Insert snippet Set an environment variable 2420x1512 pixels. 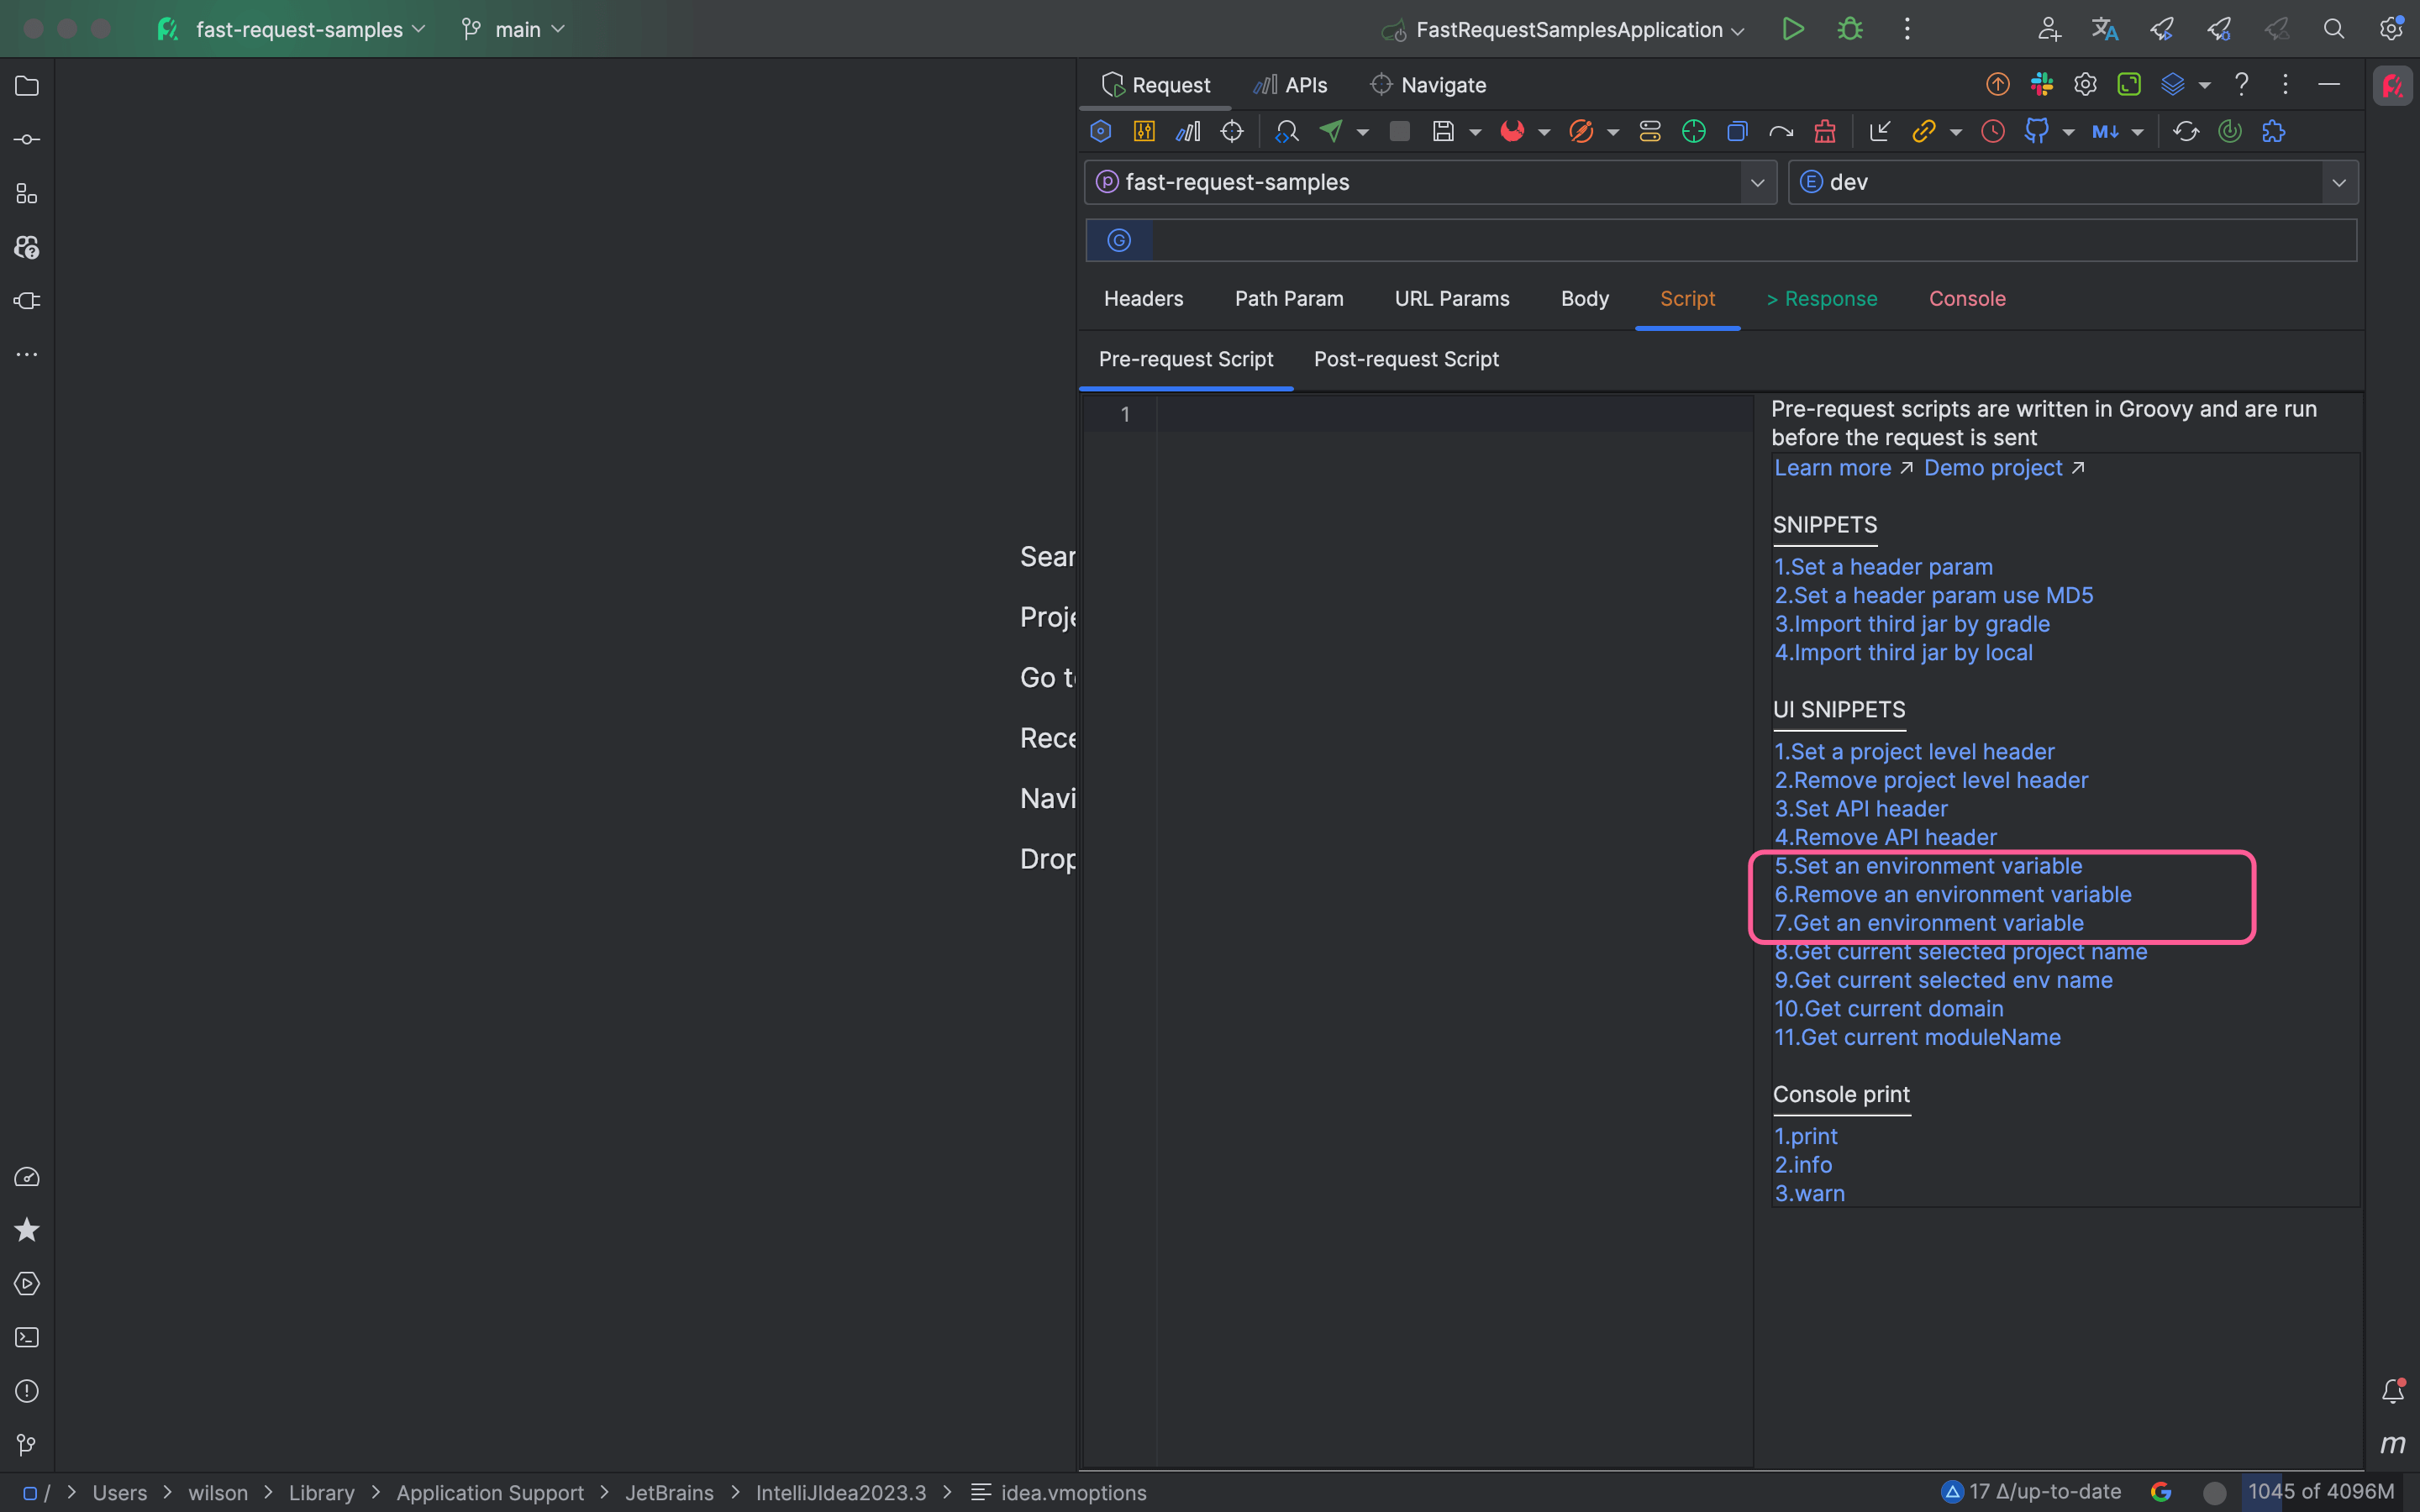(1927, 866)
